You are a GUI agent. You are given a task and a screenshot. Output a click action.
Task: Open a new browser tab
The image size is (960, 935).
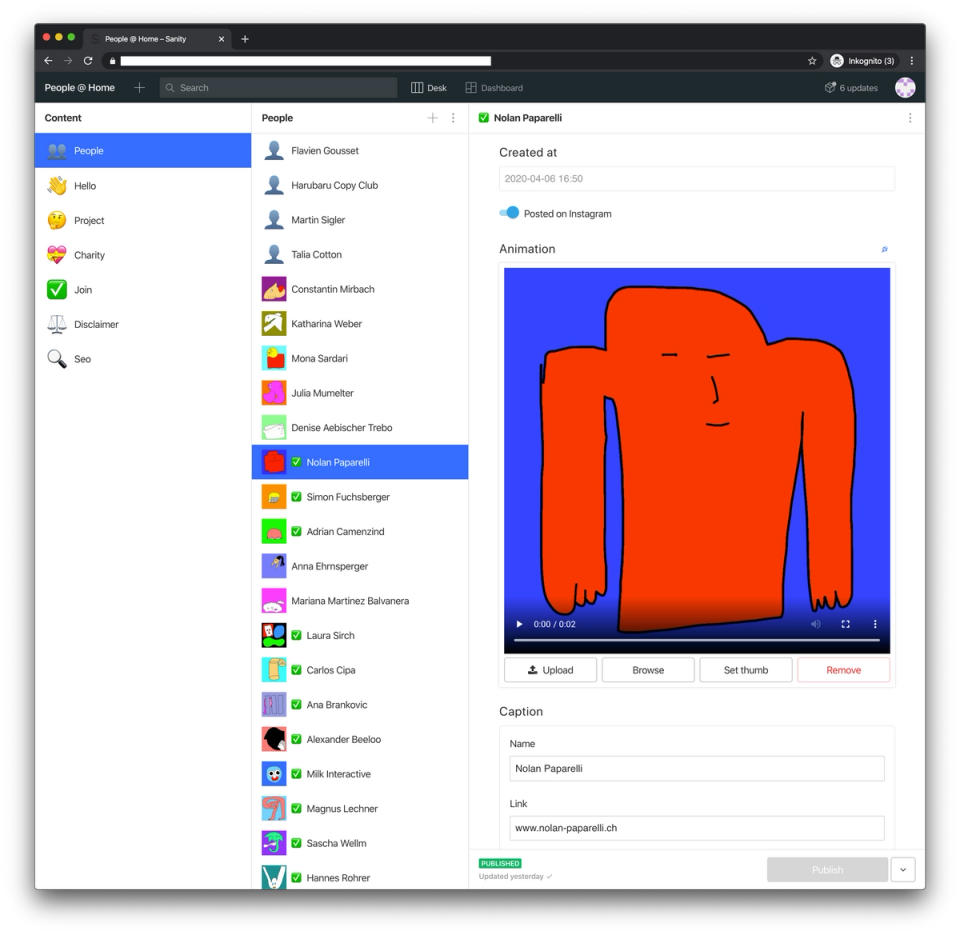pyautogui.click(x=245, y=39)
